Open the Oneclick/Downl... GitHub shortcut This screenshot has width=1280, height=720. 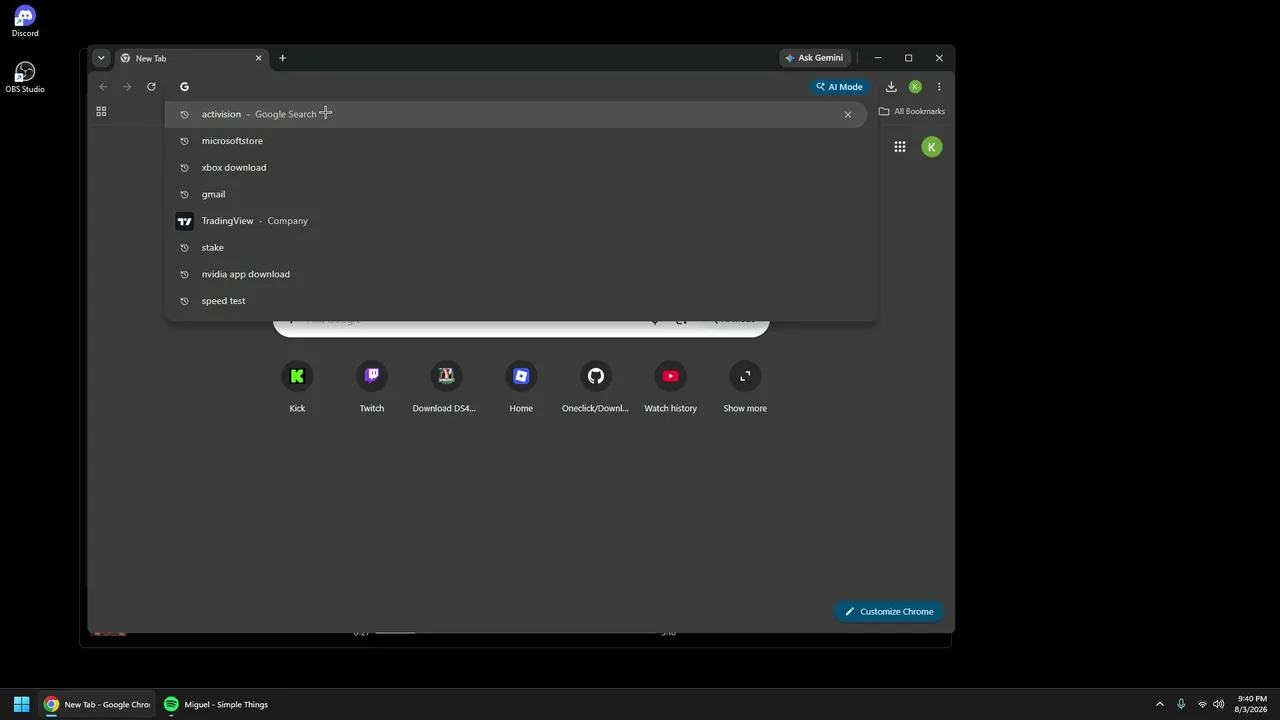pyautogui.click(x=596, y=387)
